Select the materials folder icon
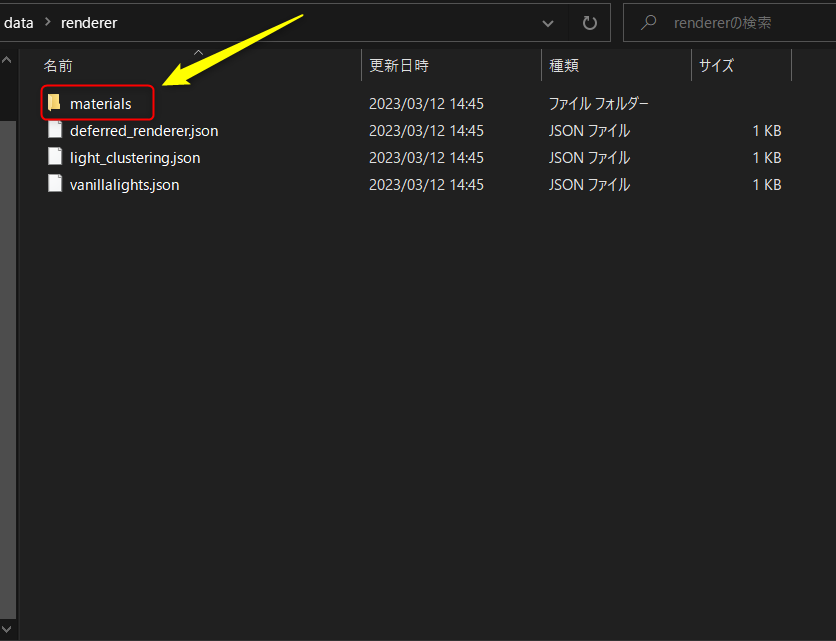 pos(54,103)
